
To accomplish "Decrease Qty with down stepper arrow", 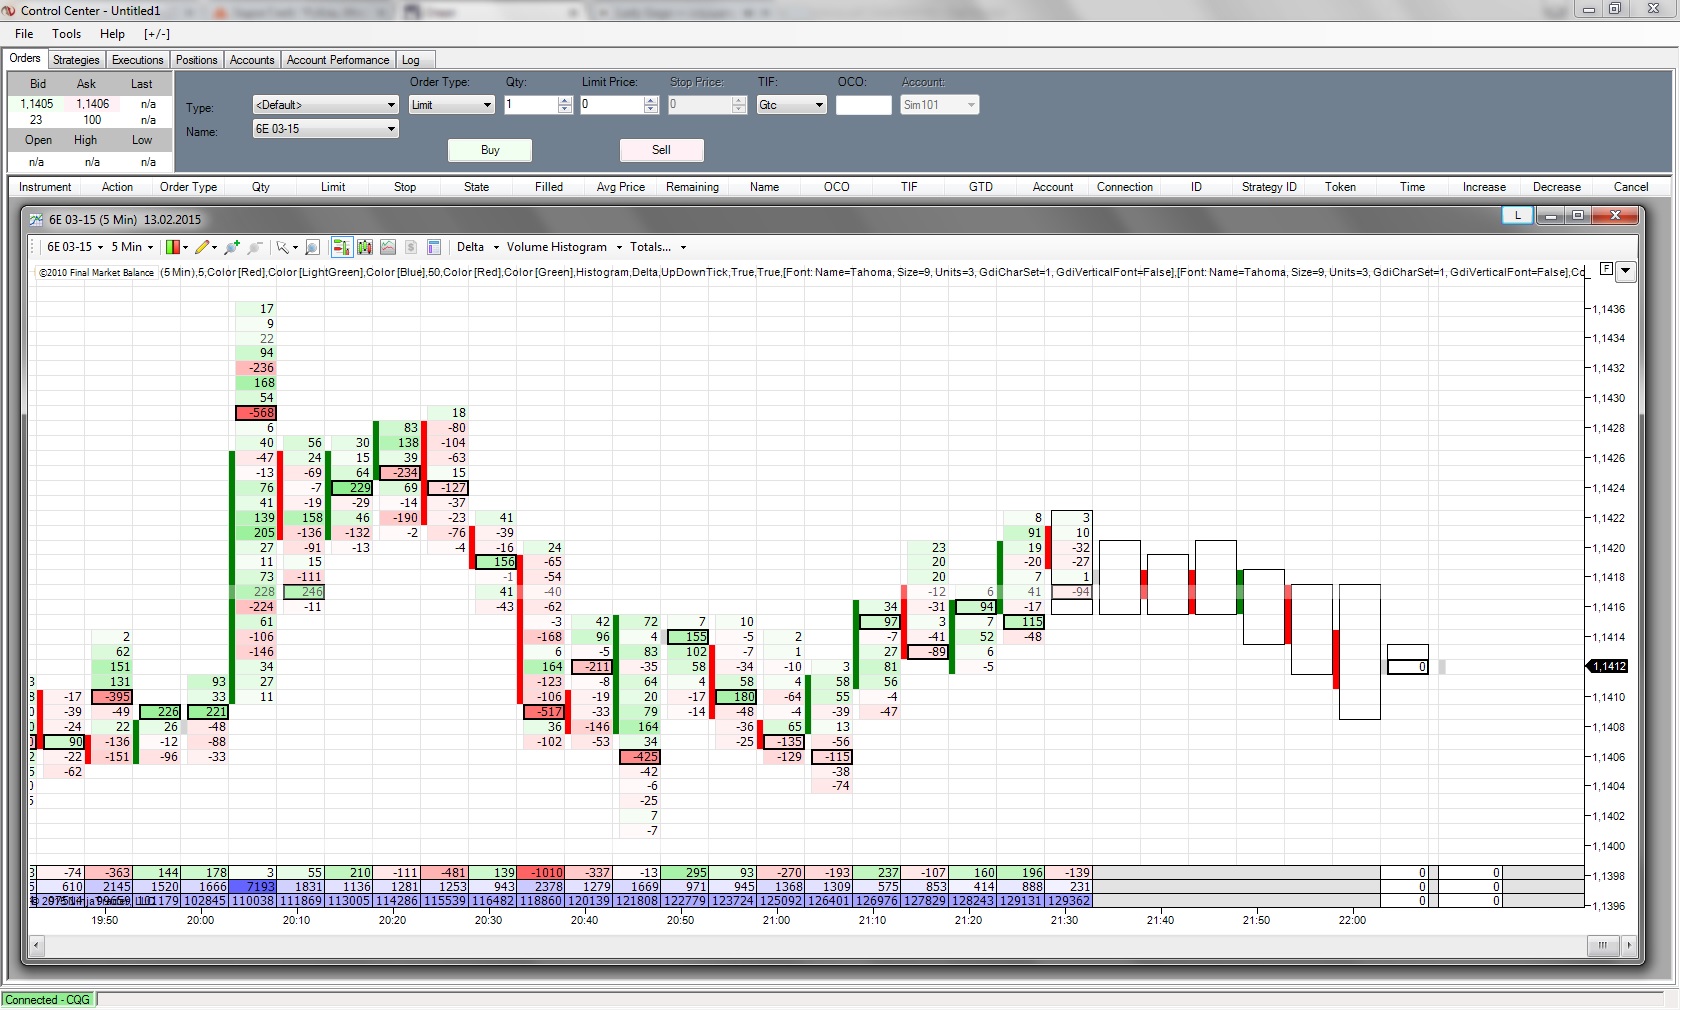I will click(x=565, y=109).
